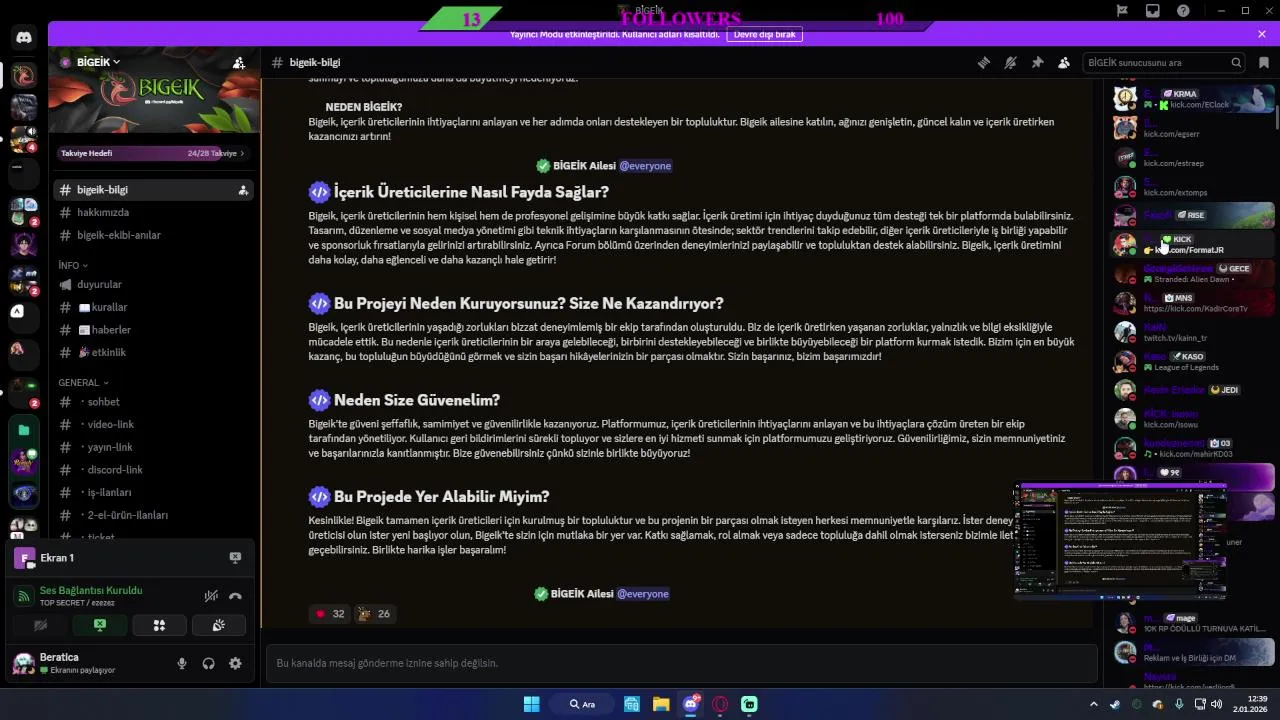Viewport: 1280px width, 720px height.
Task: Mute microphone in user panel
Action: tap(182, 663)
